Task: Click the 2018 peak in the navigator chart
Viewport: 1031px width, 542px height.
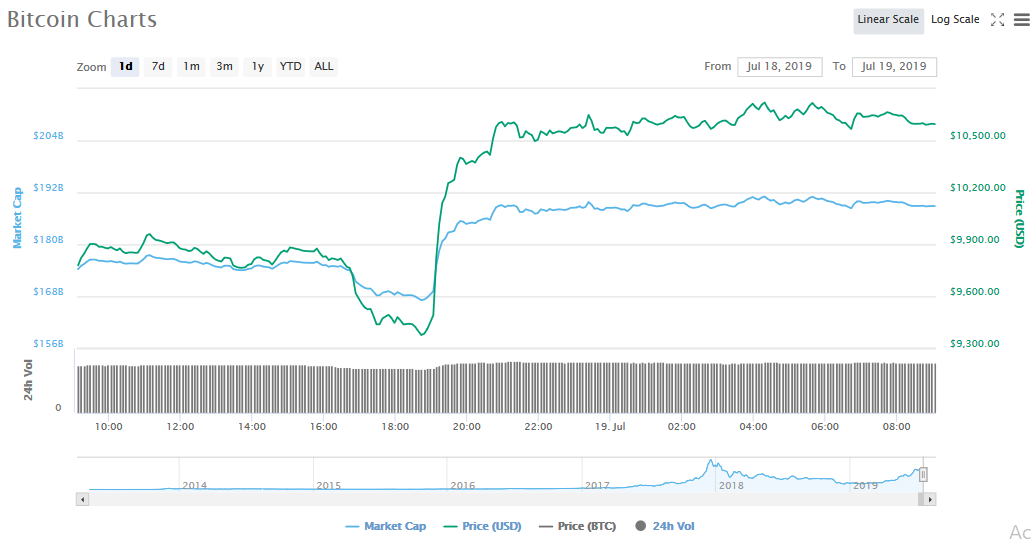Action: click(710, 462)
